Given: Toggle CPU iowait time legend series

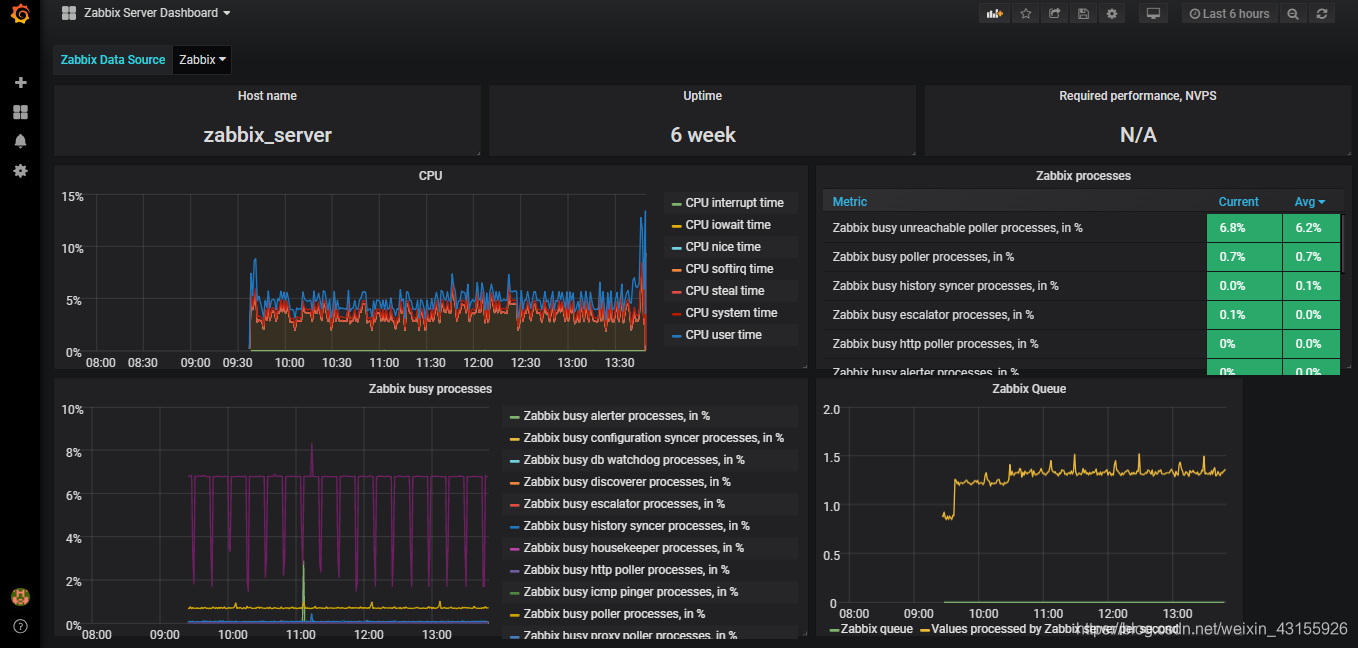Looking at the screenshot, I should (x=728, y=225).
